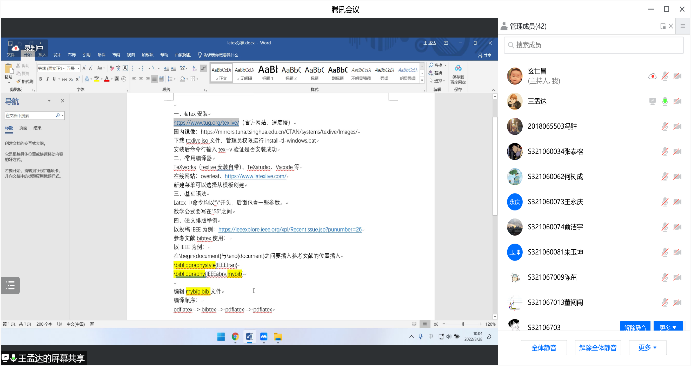Click screen-share icon on the second participant
Image resolution: width=691 pixels, height=366 pixels.
click(652, 101)
